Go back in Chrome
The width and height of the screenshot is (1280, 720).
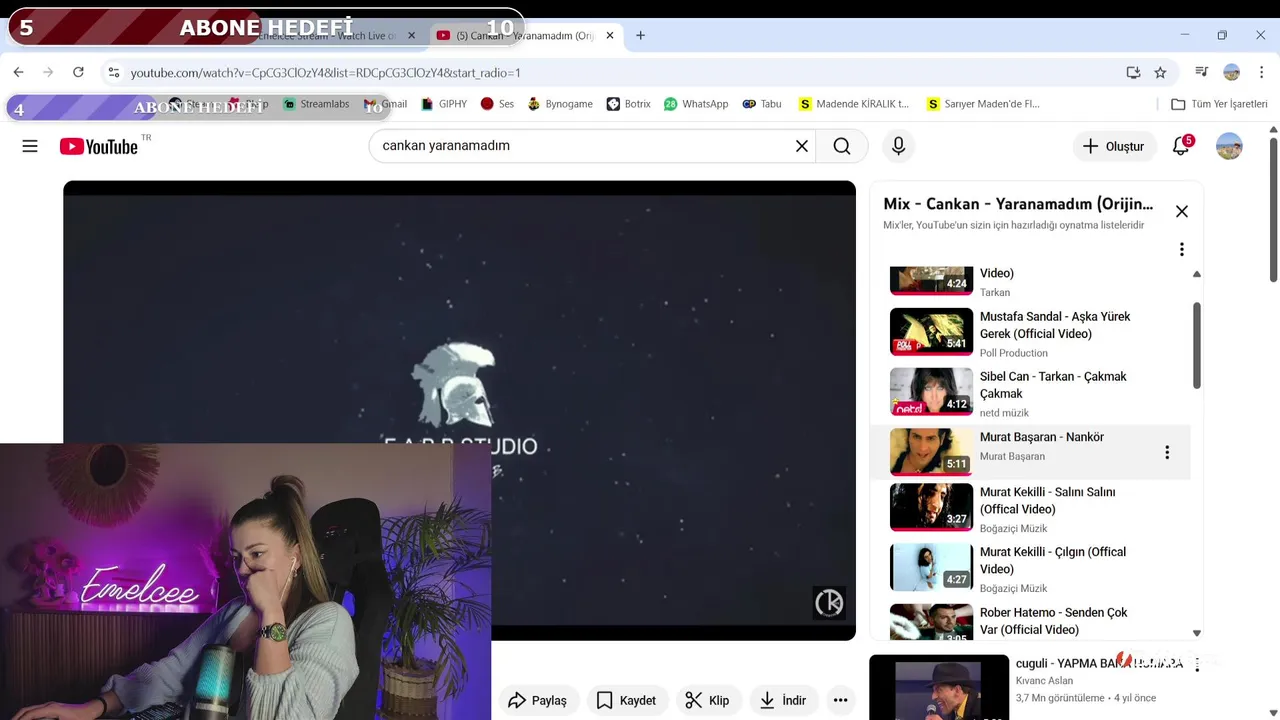(x=18, y=72)
